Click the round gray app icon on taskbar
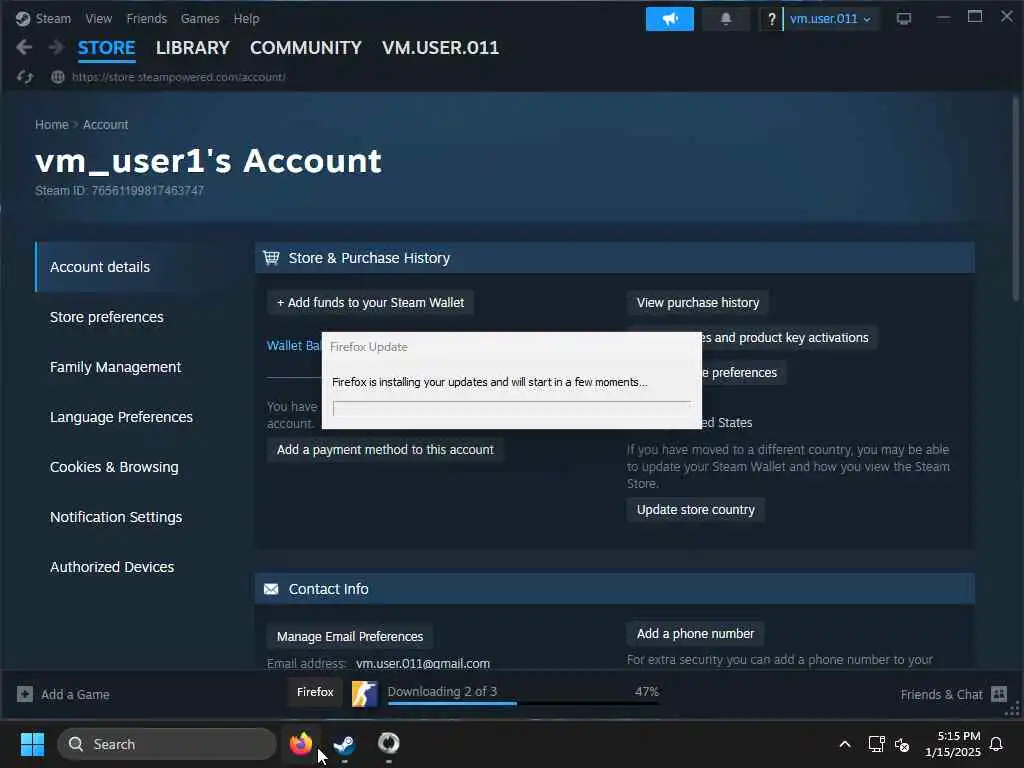The width and height of the screenshot is (1024, 768). [389, 743]
